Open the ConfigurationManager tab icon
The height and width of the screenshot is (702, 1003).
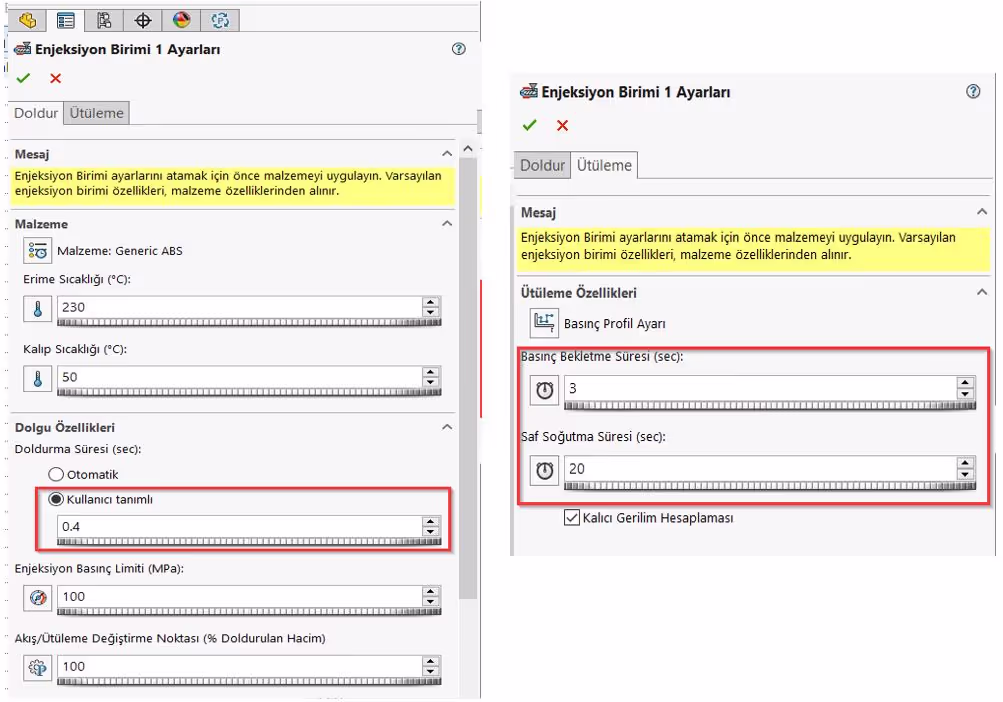[104, 20]
